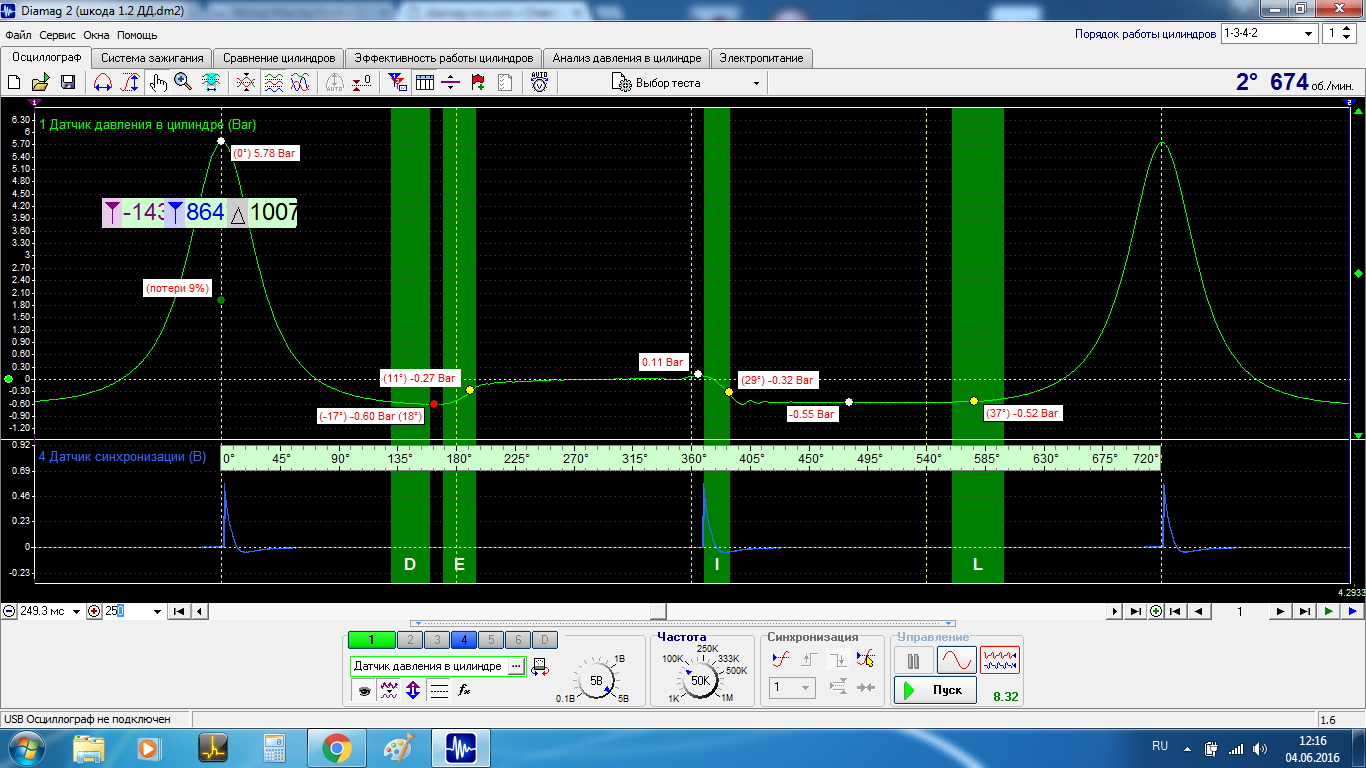1366x768 pixels.
Task: Adjust the 50K Частота frequency knob
Action: 699,680
